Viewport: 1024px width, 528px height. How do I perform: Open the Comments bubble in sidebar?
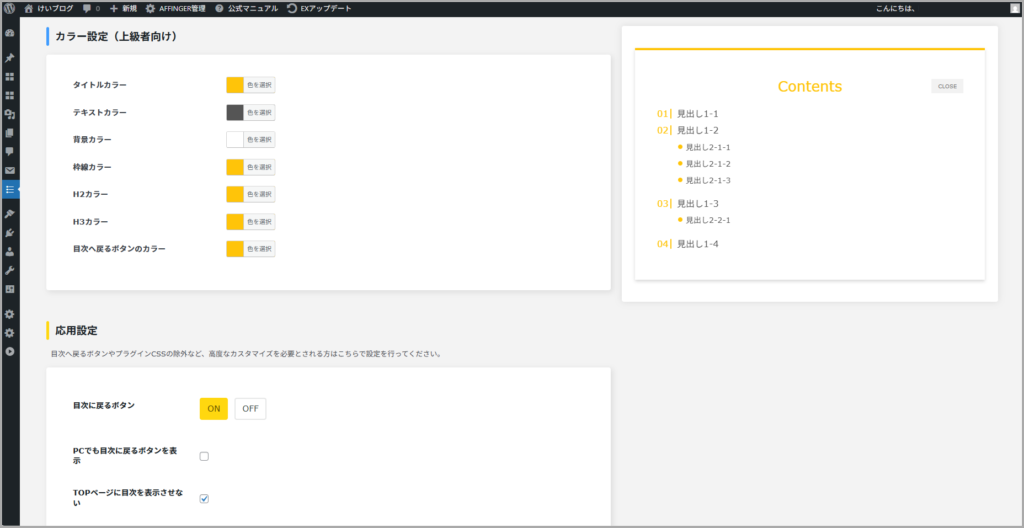click(x=10, y=151)
